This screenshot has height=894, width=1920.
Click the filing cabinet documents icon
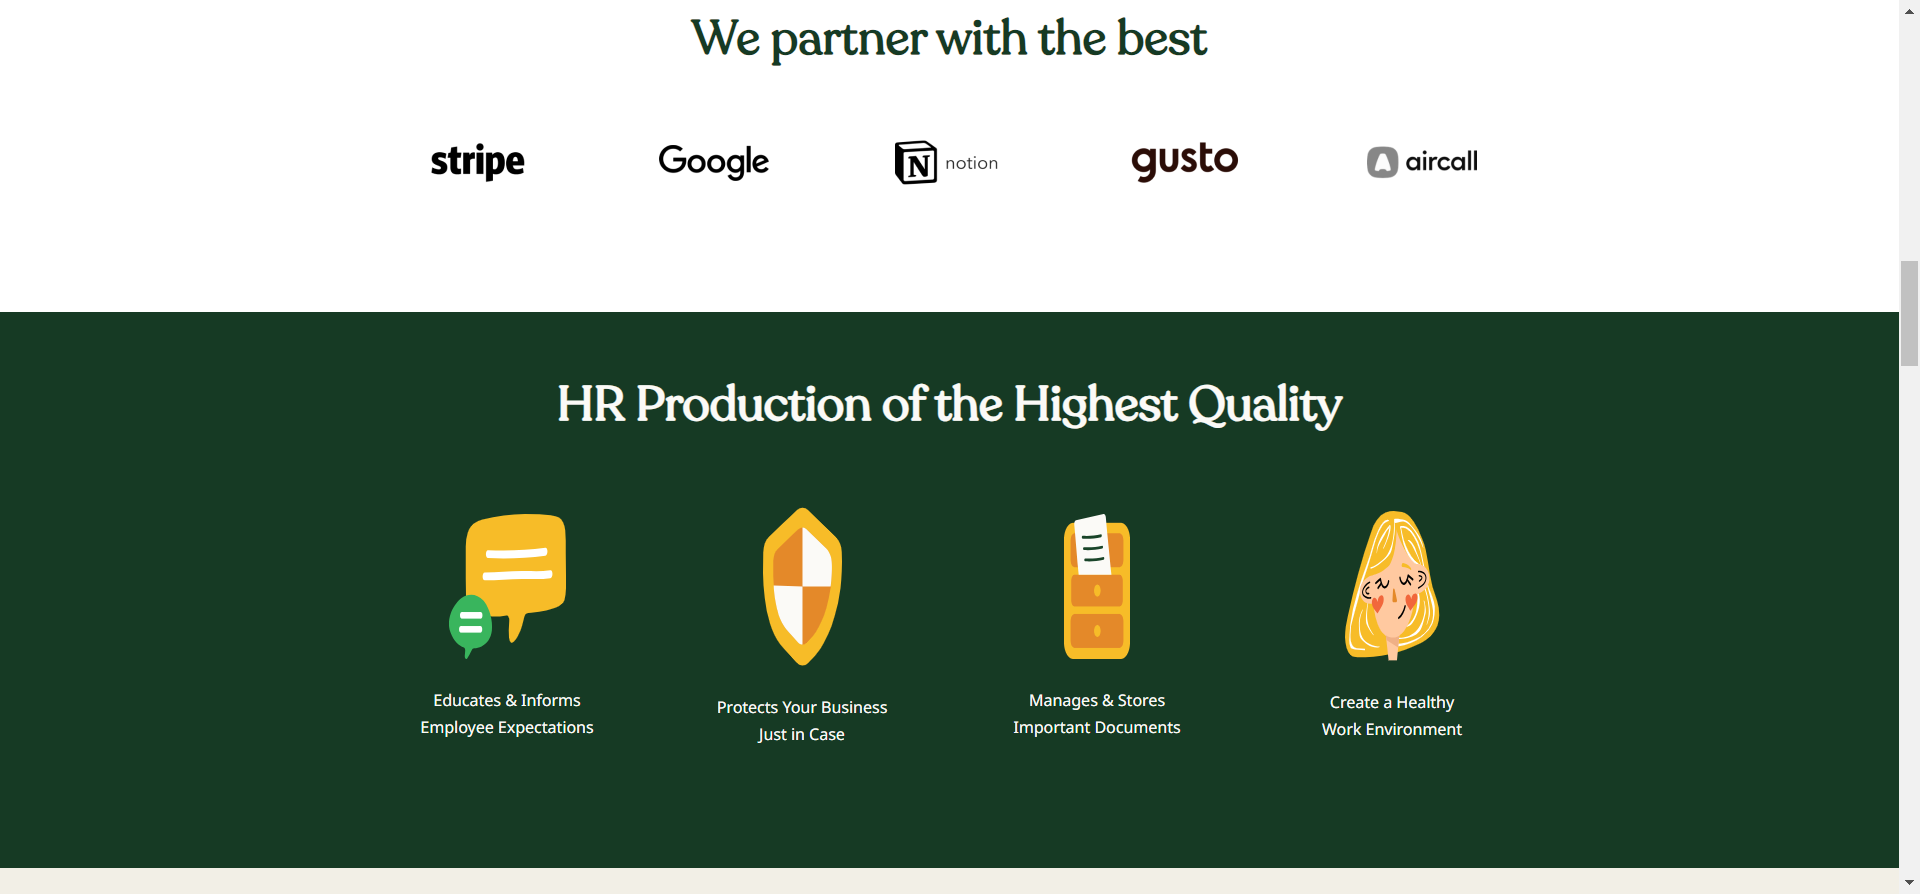coord(1097,587)
